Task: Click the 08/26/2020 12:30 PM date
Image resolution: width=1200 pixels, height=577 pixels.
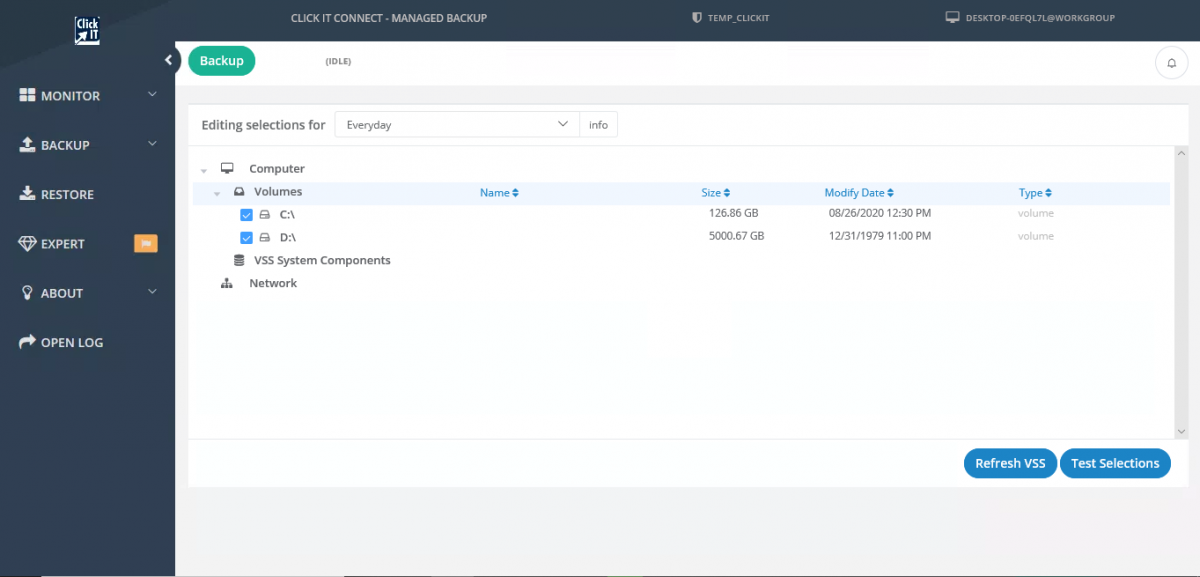Action: coord(880,213)
